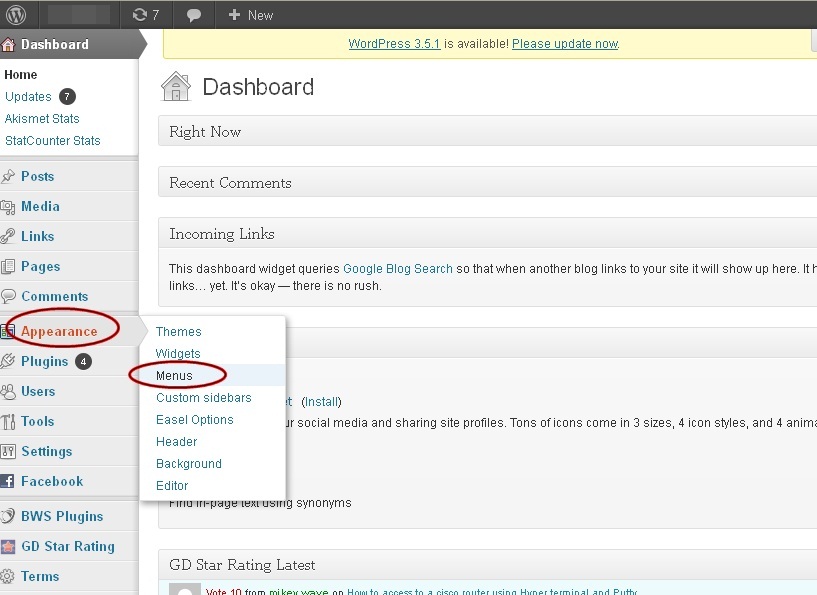Open the Posts menu
The height and width of the screenshot is (595, 817).
click(x=38, y=177)
